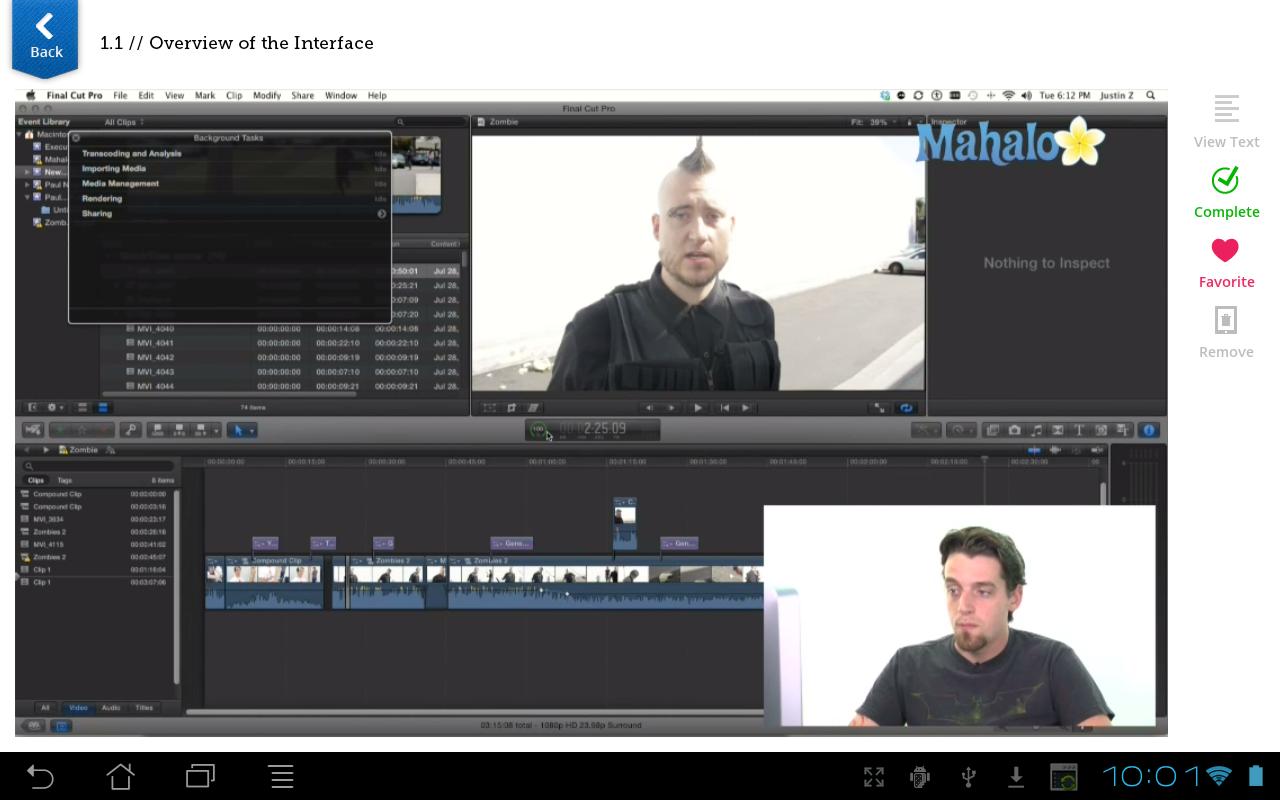Open the Mark menu
This screenshot has height=800, width=1280.
click(x=205, y=96)
